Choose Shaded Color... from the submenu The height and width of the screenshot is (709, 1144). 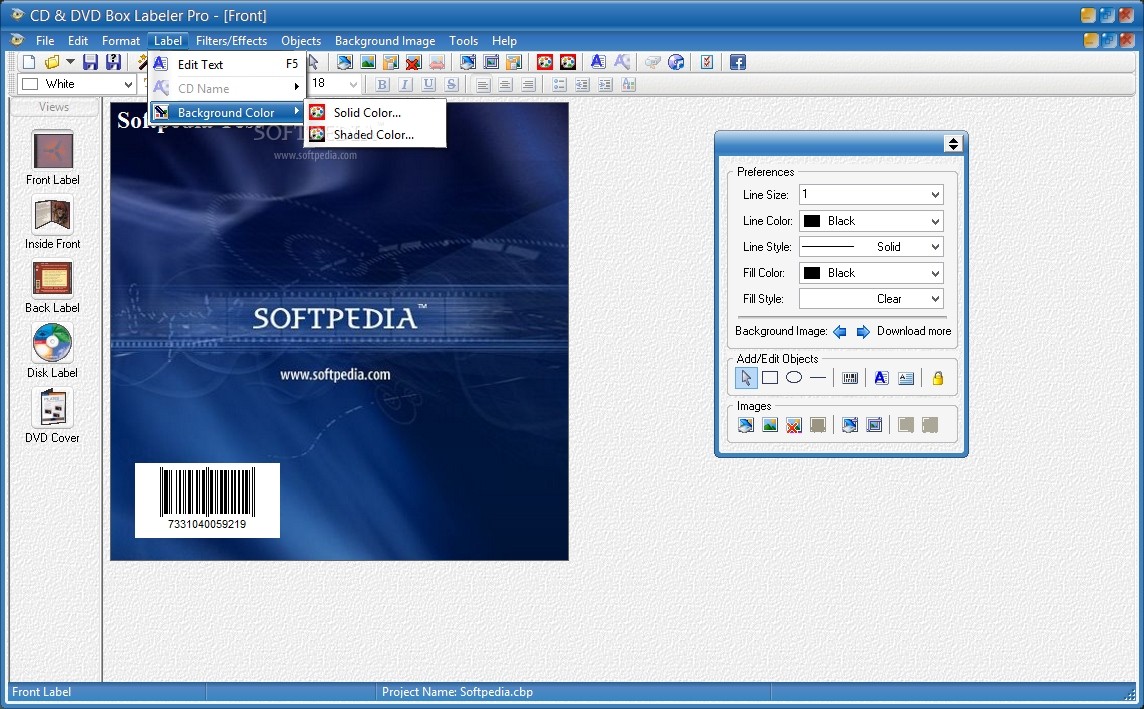(x=375, y=134)
